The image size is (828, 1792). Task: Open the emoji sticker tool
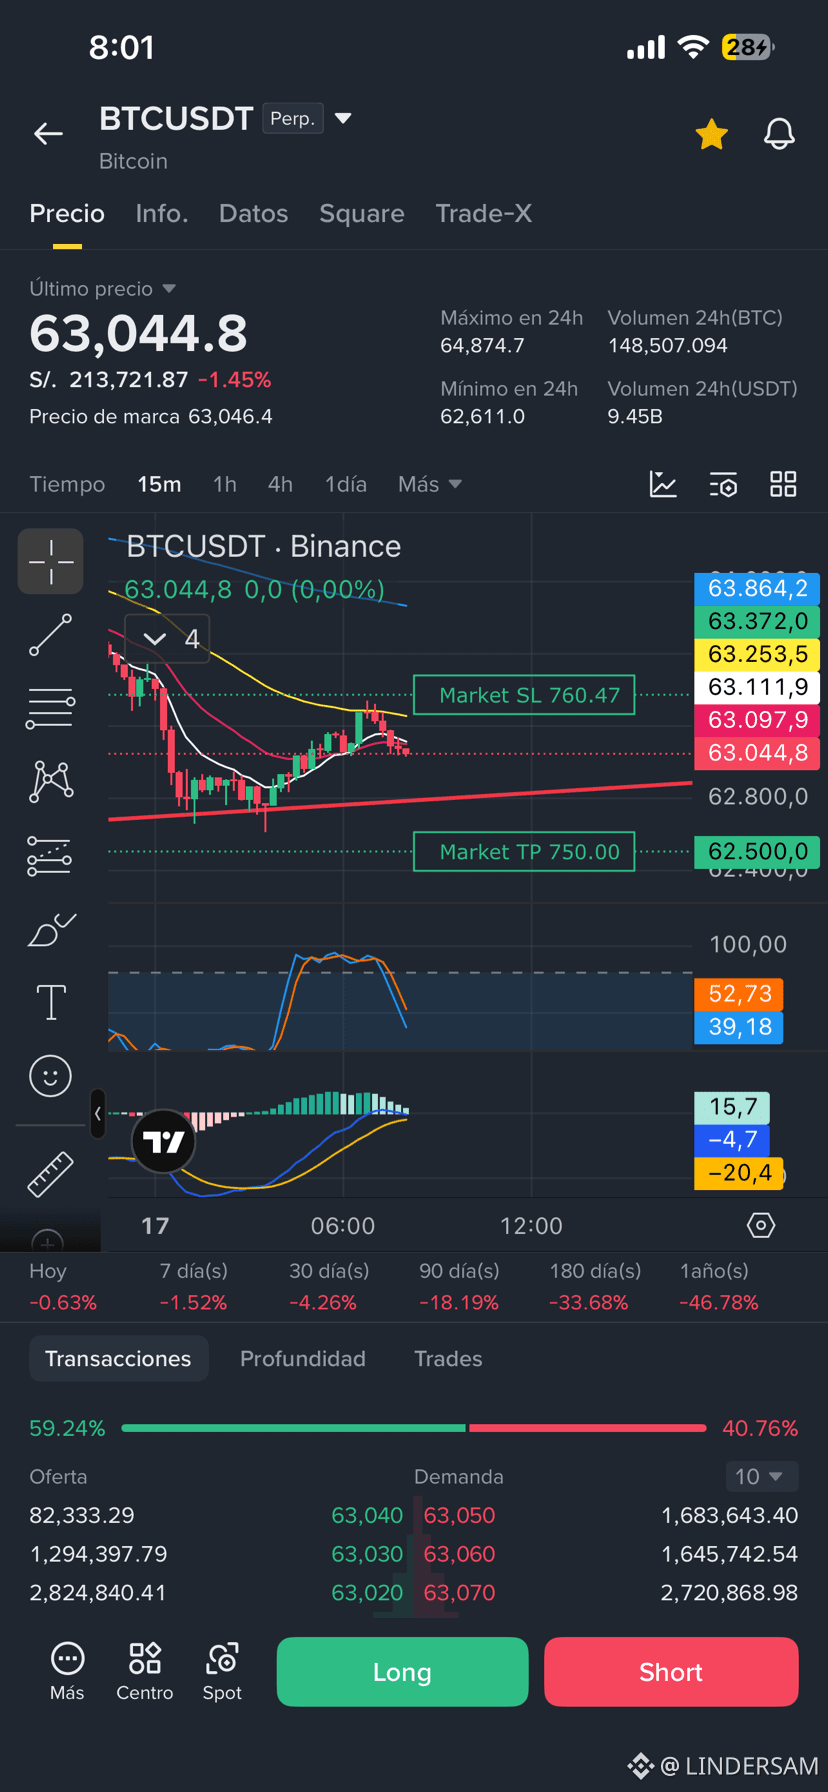click(50, 1076)
